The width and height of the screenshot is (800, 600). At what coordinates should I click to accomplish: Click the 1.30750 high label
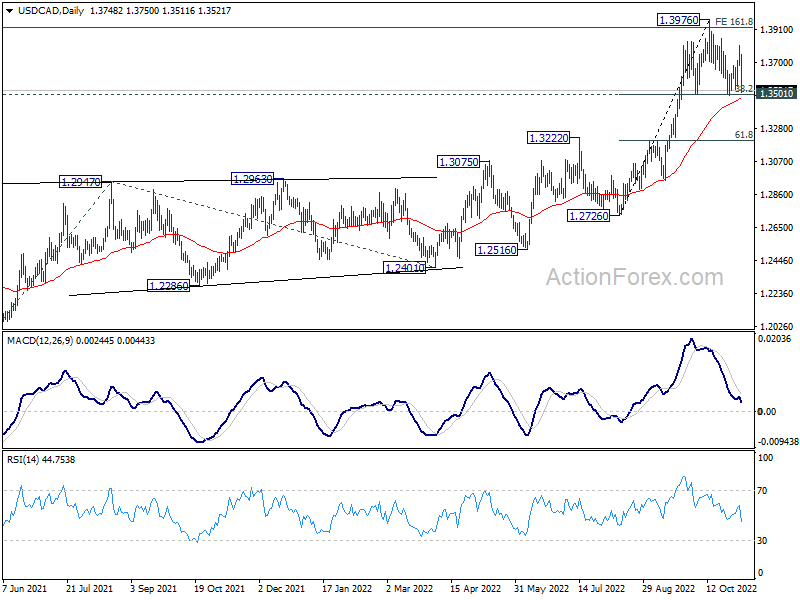458,161
